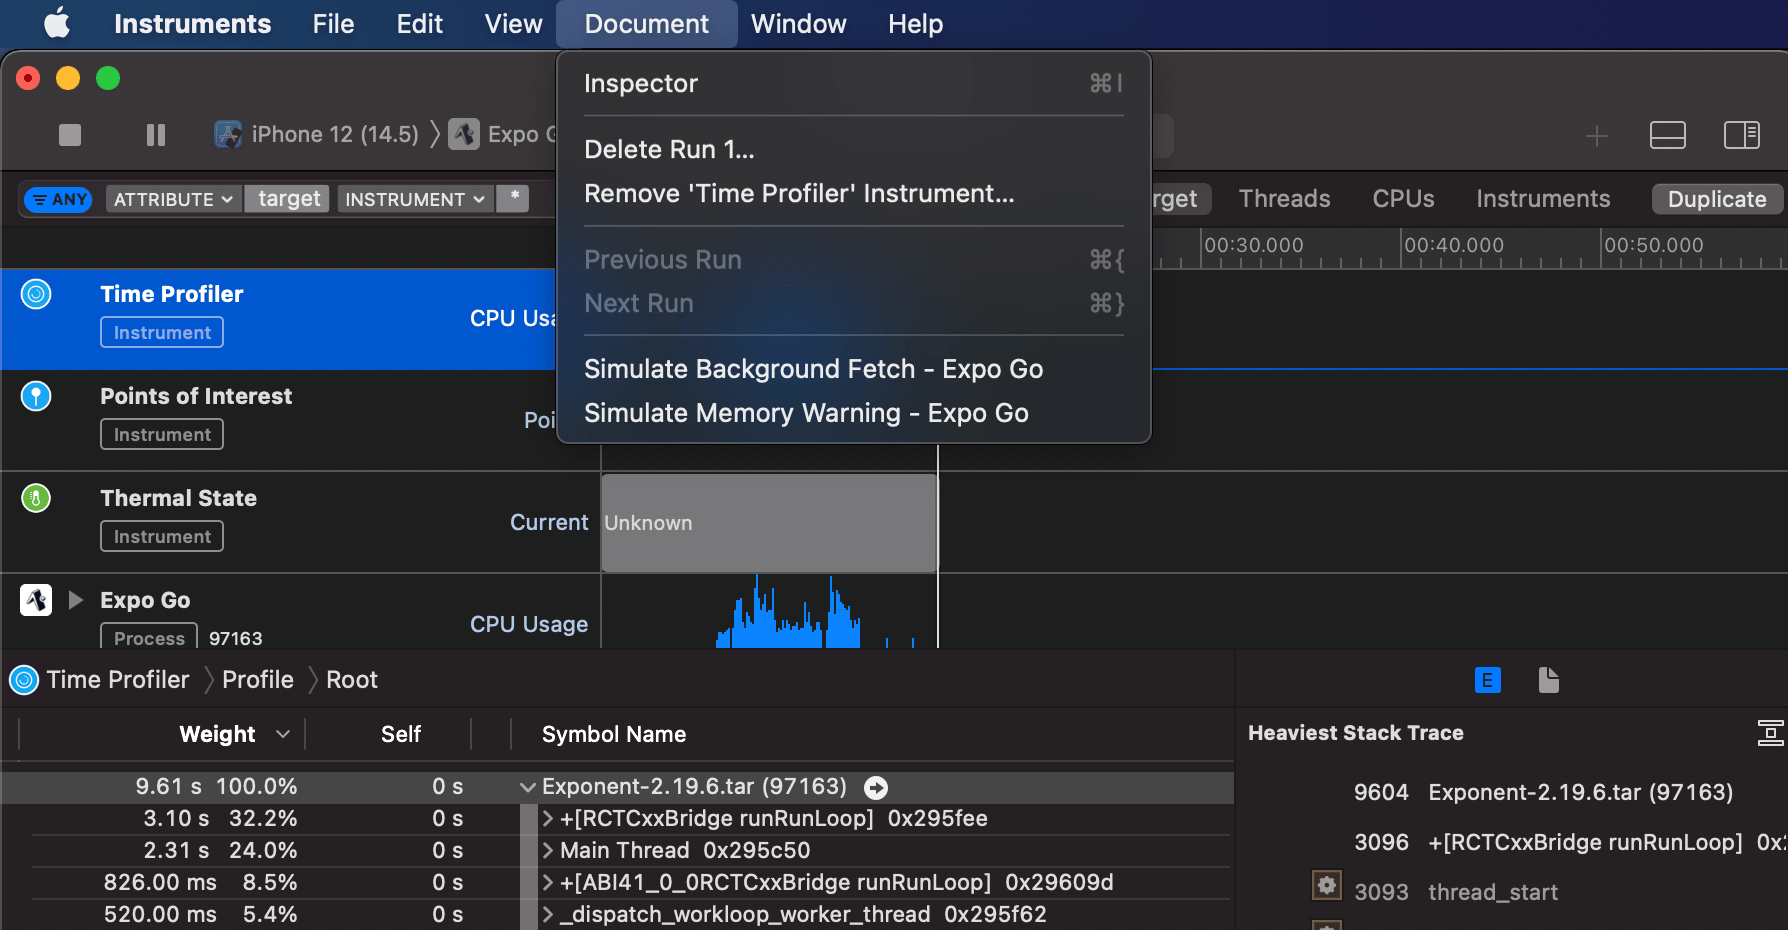Switch to the Threads tab

pyautogui.click(x=1284, y=198)
